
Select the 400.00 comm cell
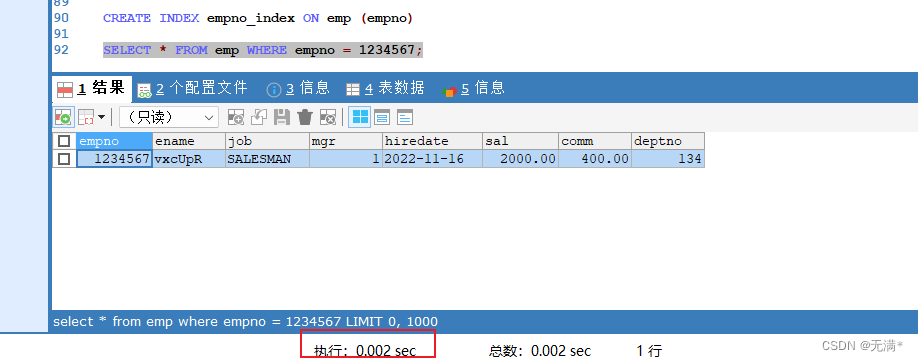(x=595, y=159)
